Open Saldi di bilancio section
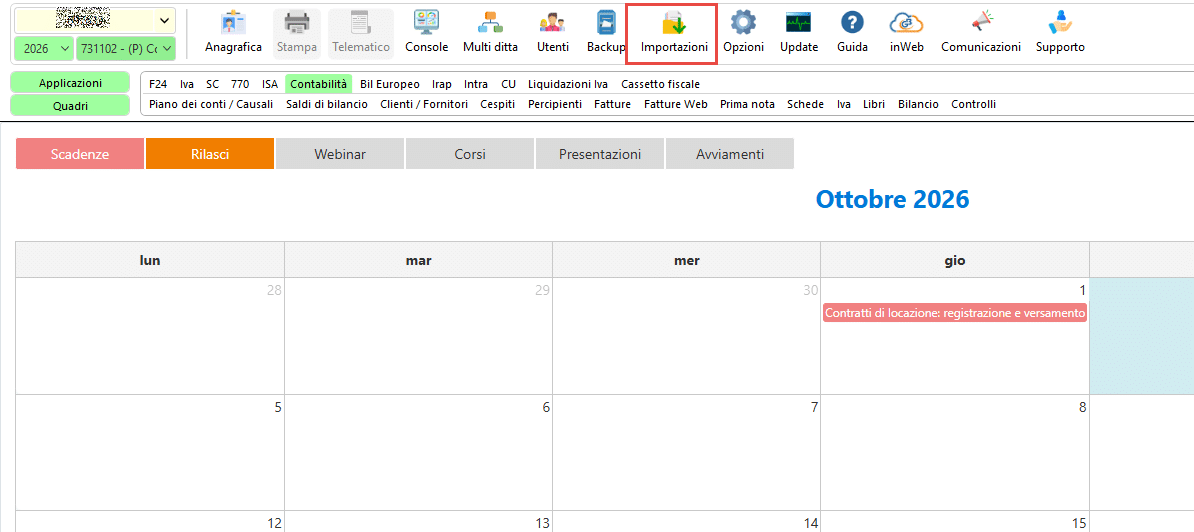 [327, 104]
